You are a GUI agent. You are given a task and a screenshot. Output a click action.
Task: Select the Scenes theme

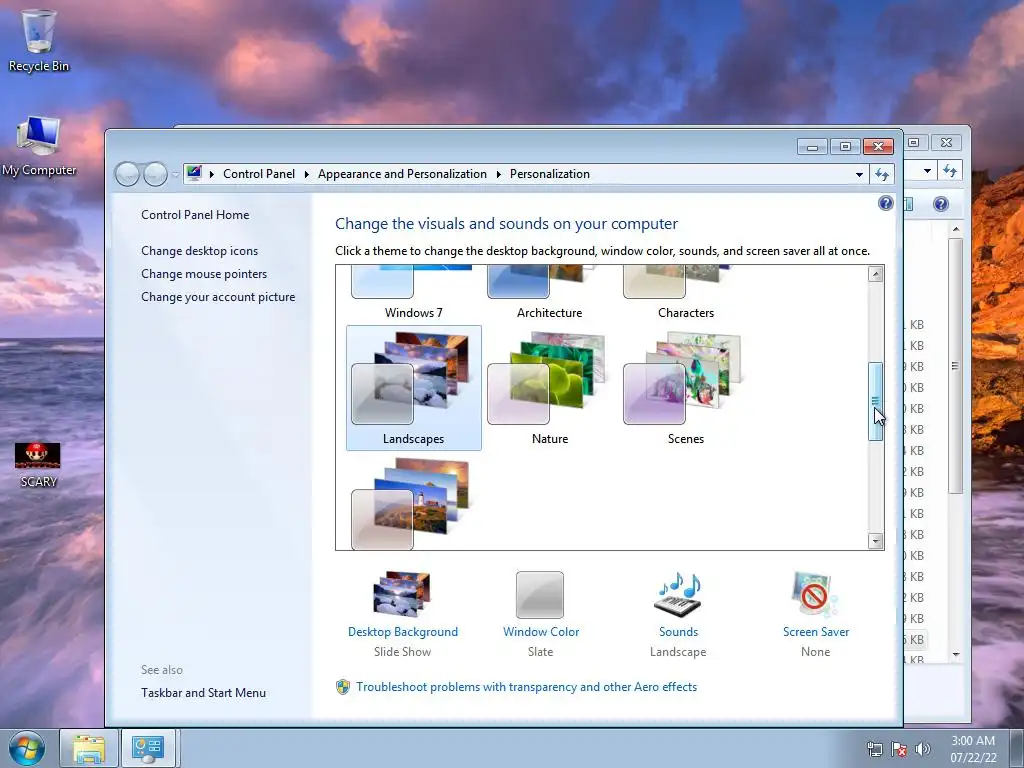(686, 388)
